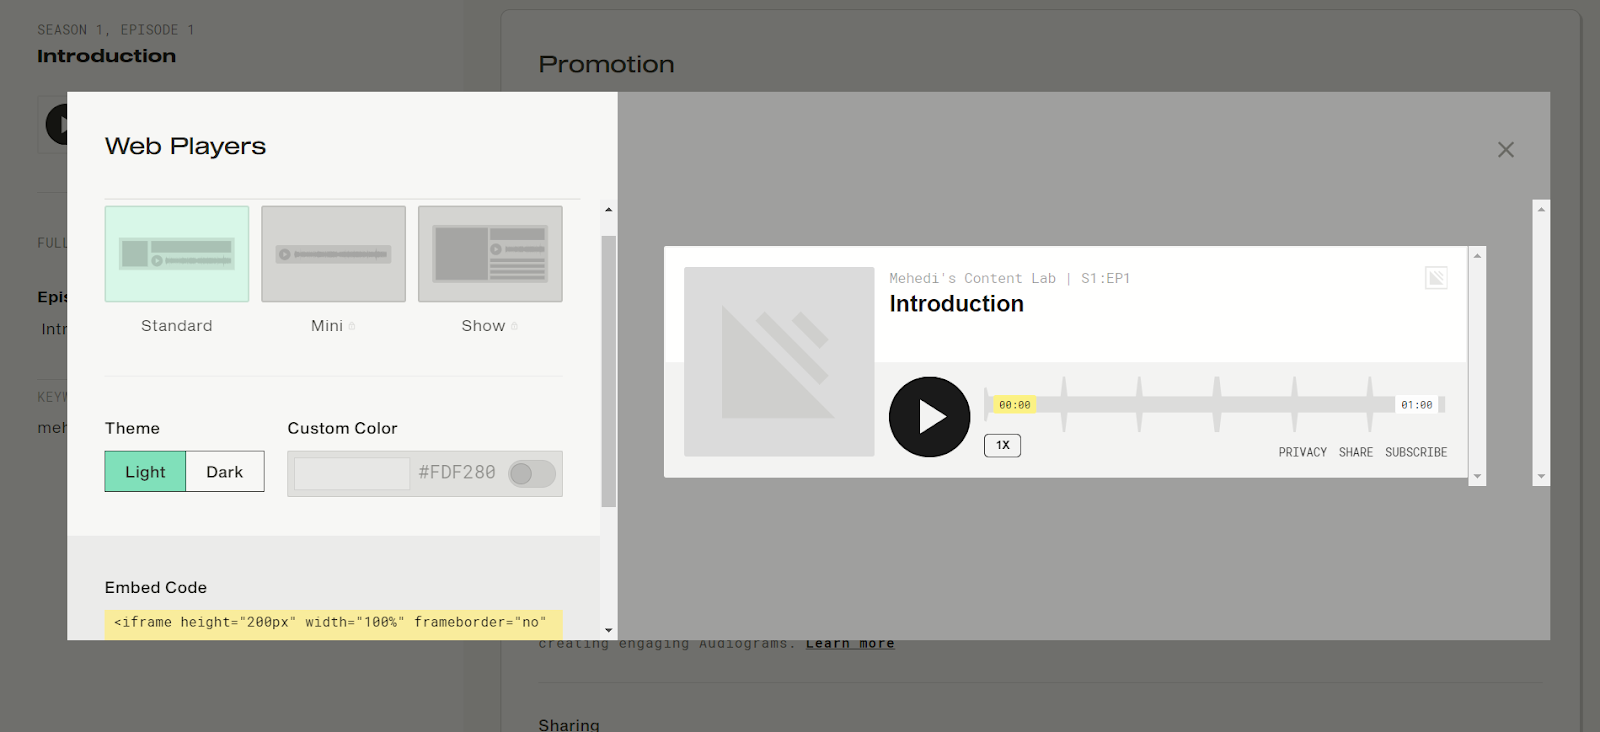Click the #FDF280 hex color value
1600x732 pixels.
point(457,473)
